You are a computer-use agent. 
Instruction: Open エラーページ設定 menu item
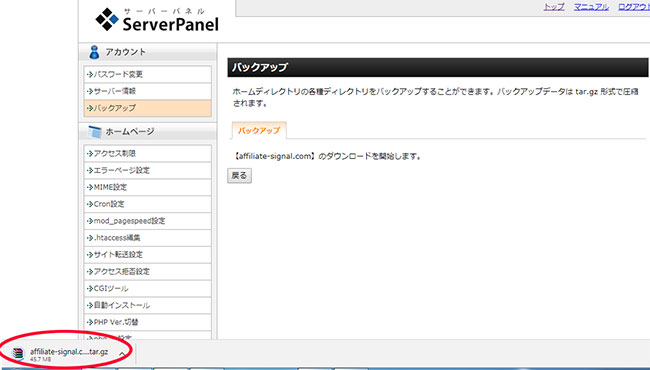pyautogui.click(x=148, y=171)
